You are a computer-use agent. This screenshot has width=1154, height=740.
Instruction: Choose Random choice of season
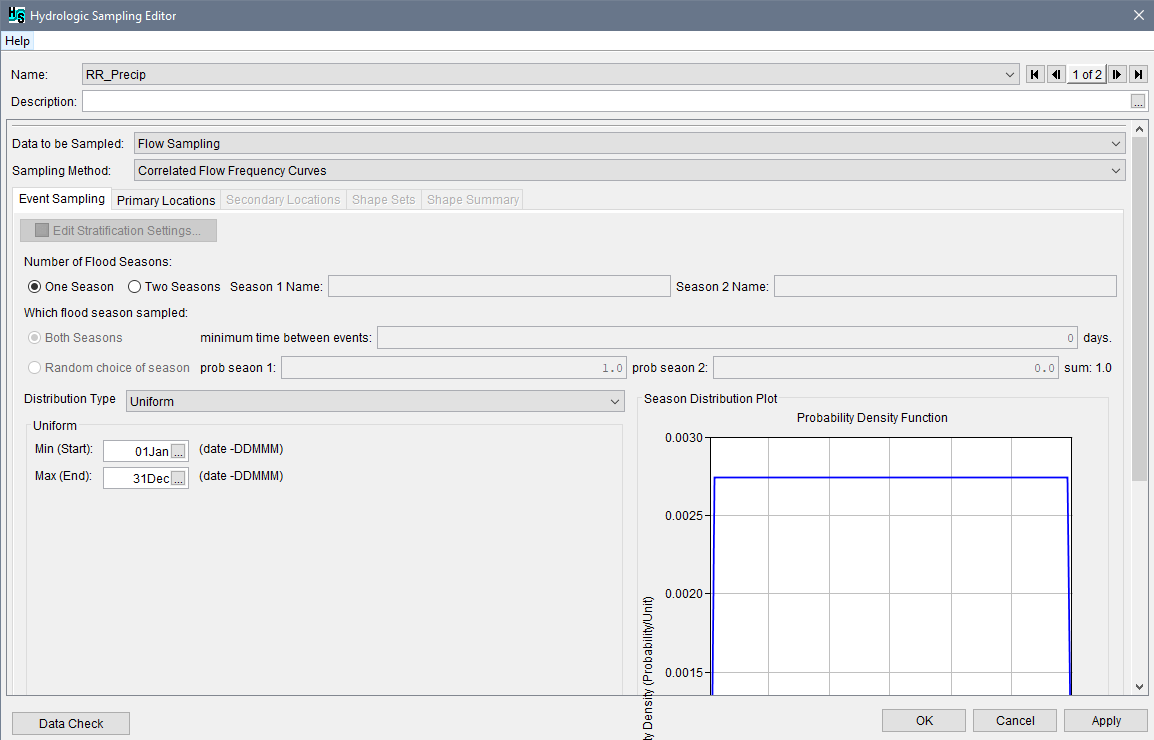(33, 367)
